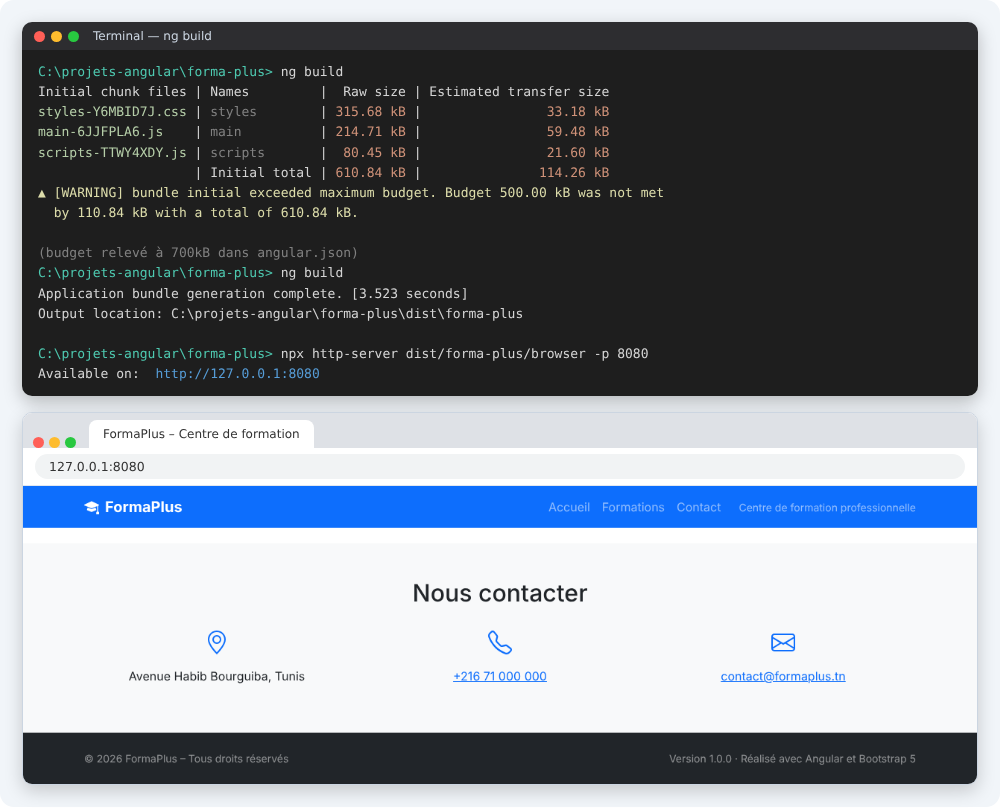This screenshot has height=808, width=1000.
Task: Call the +216 71 000 000 link
Action: pyautogui.click(x=500, y=677)
